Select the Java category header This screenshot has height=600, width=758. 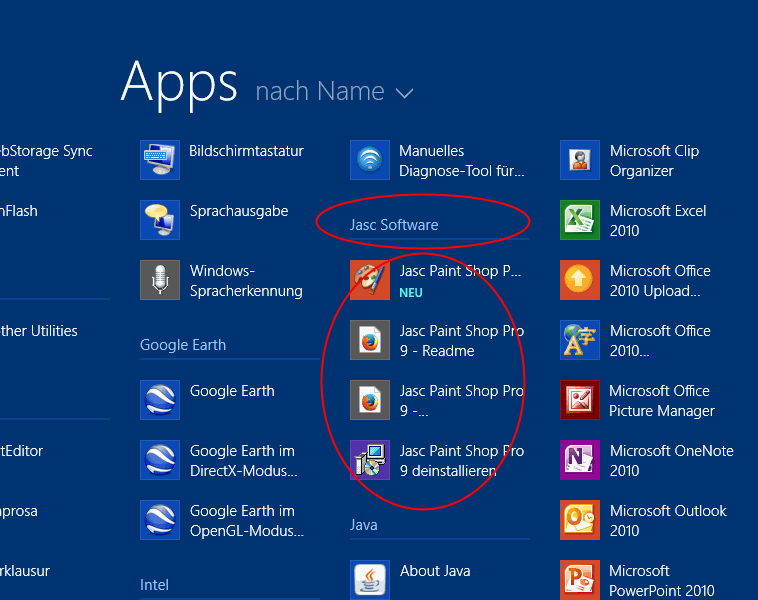coord(364,525)
